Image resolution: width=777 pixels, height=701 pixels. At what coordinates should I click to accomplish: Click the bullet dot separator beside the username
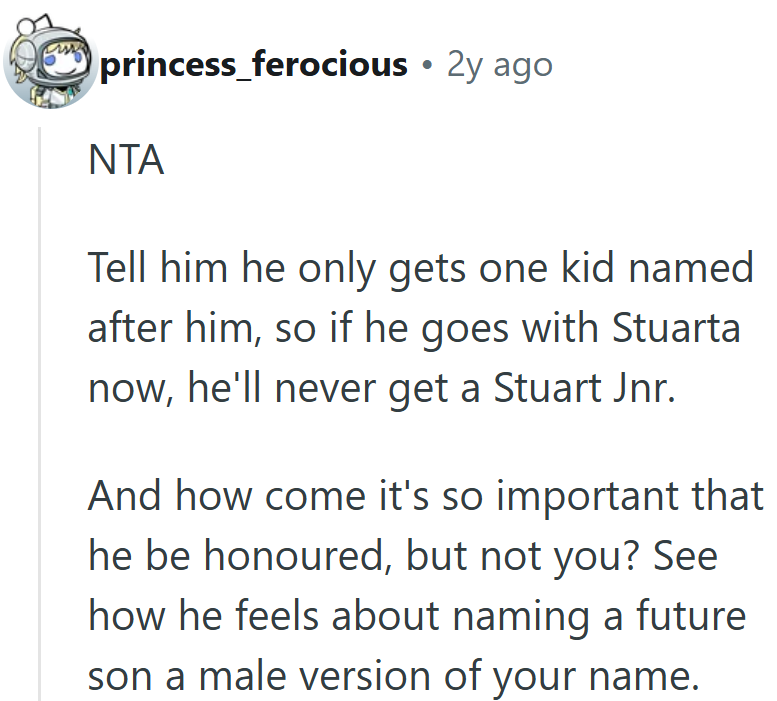pos(427,66)
